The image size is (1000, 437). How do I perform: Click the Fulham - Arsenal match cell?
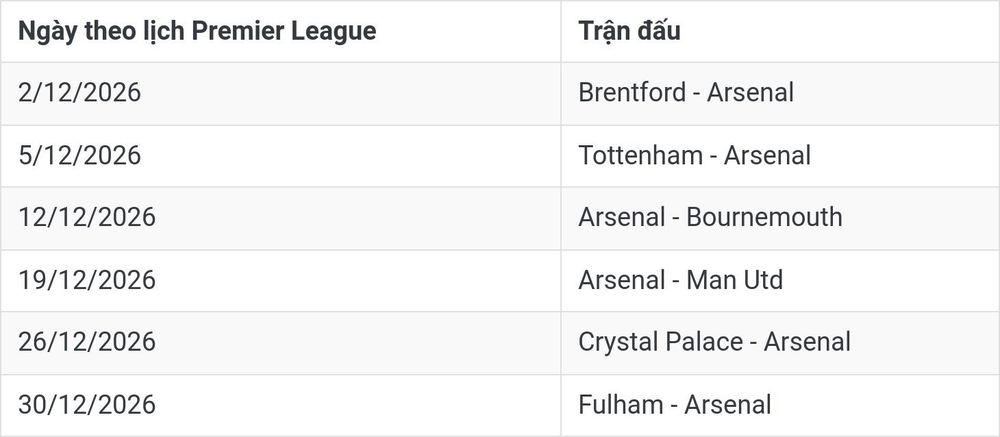click(780, 405)
